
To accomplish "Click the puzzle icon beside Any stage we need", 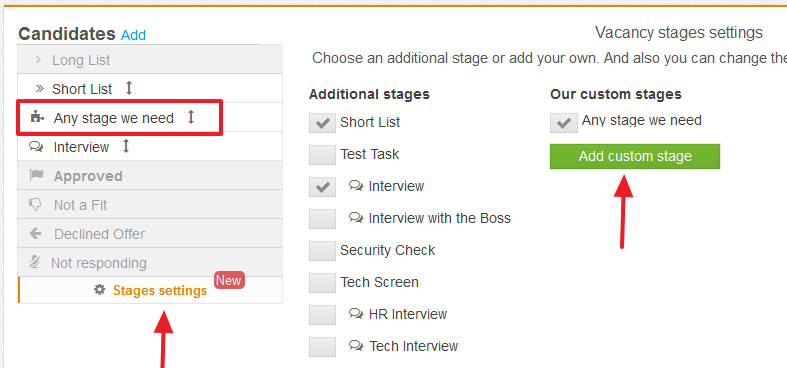I will [36, 117].
